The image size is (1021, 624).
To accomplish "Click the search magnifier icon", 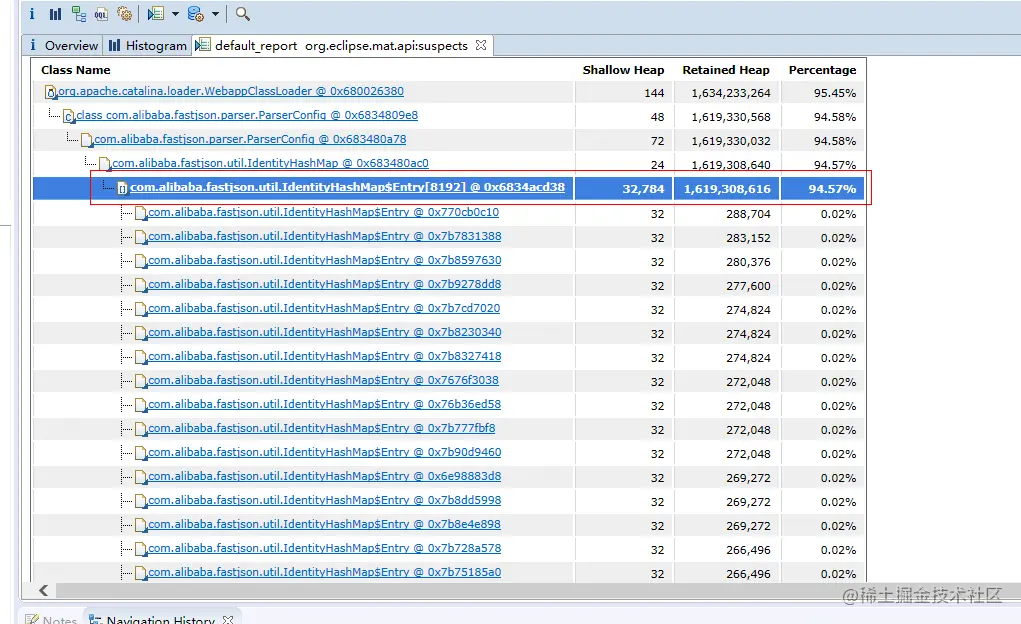I will (242, 14).
